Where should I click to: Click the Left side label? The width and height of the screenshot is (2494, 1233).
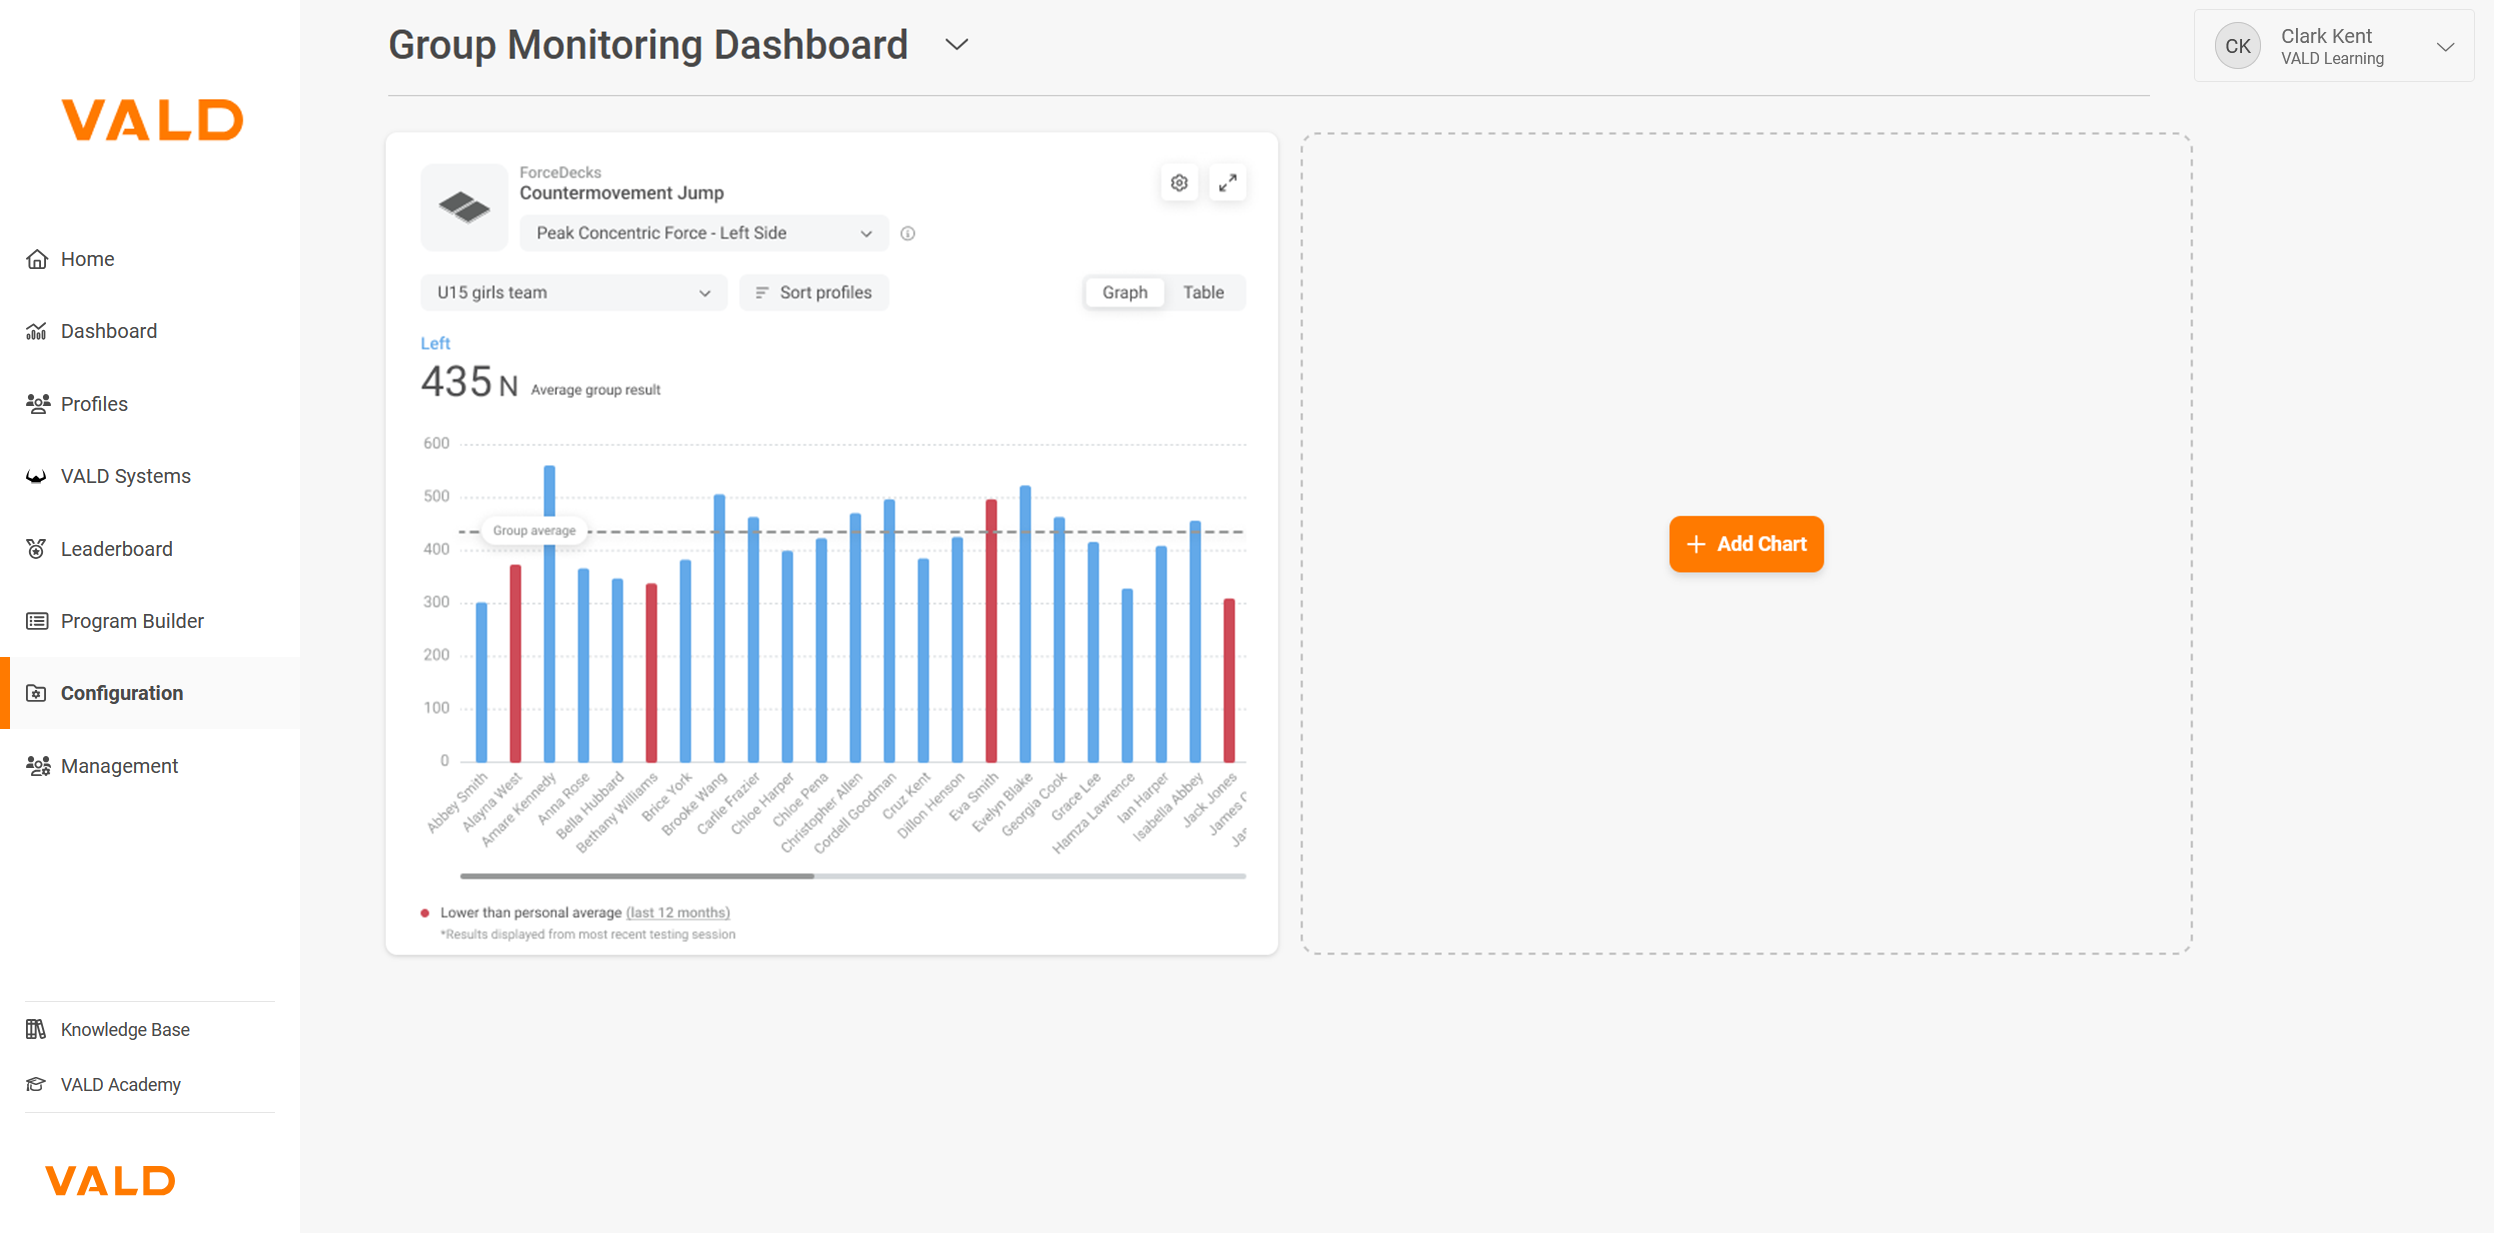pos(435,343)
